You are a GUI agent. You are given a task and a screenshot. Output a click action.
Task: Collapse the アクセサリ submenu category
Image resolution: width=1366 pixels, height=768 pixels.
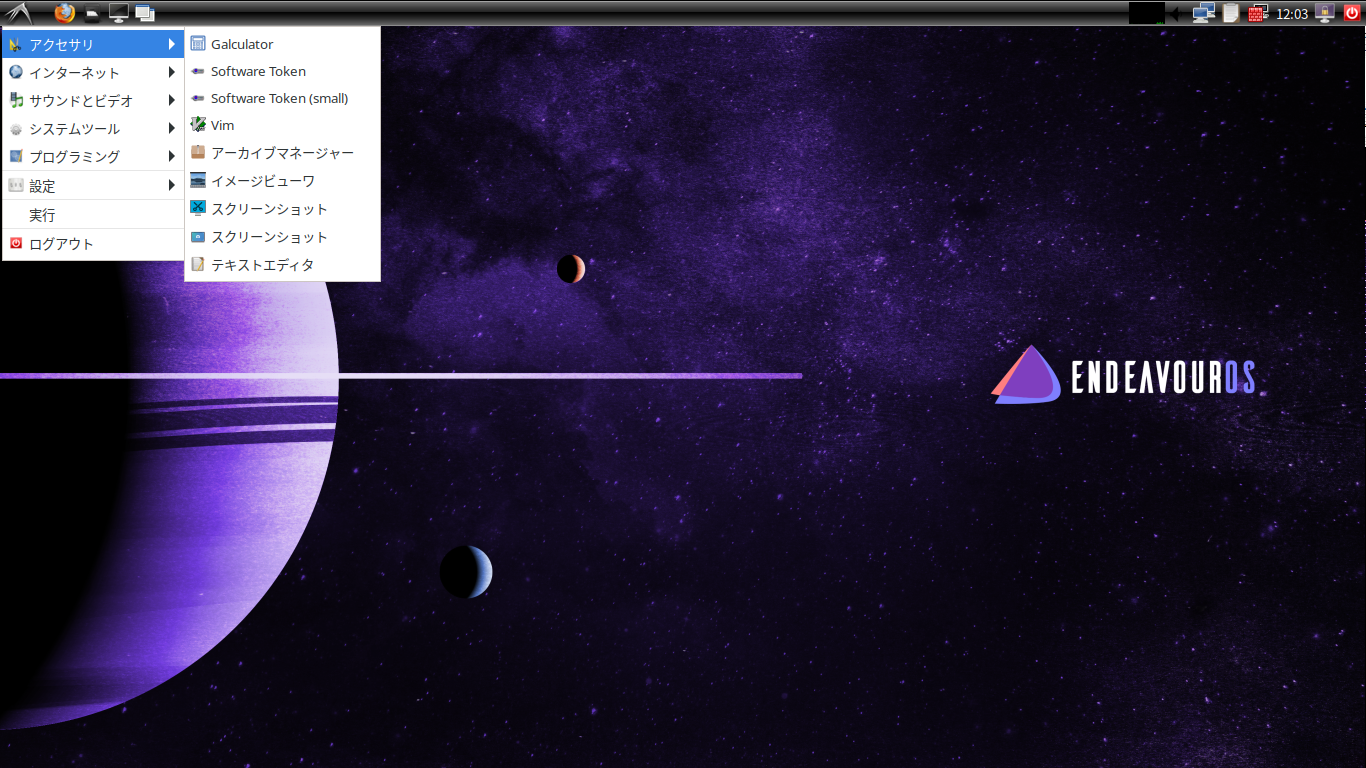pyautogui.click(x=93, y=44)
